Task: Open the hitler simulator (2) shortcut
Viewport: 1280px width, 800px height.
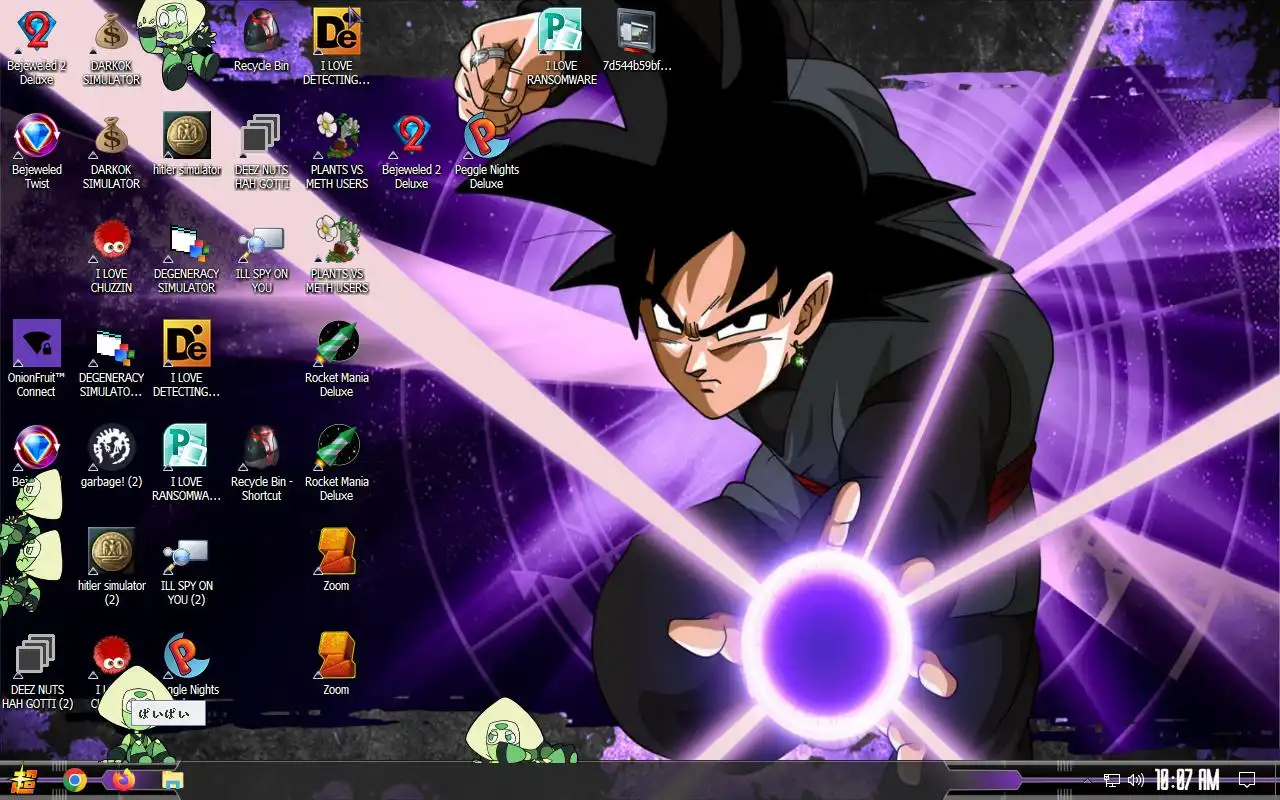Action: pyautogui.click(x=111, y=553)
